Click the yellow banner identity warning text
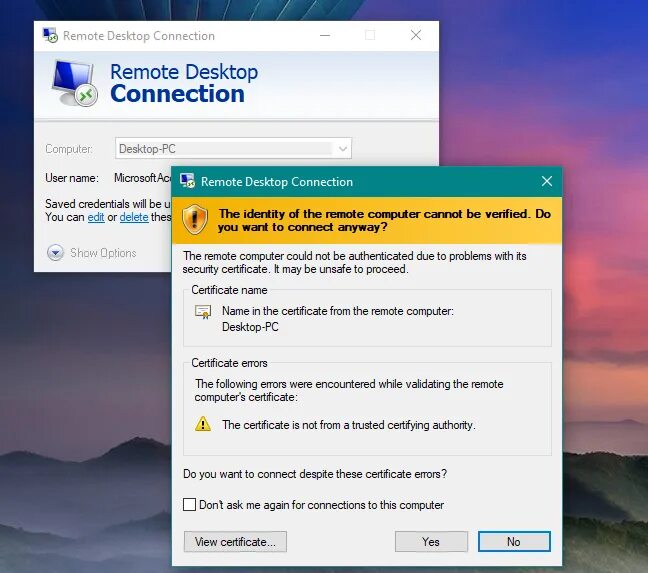648x573 pixels. pos(384,220)
